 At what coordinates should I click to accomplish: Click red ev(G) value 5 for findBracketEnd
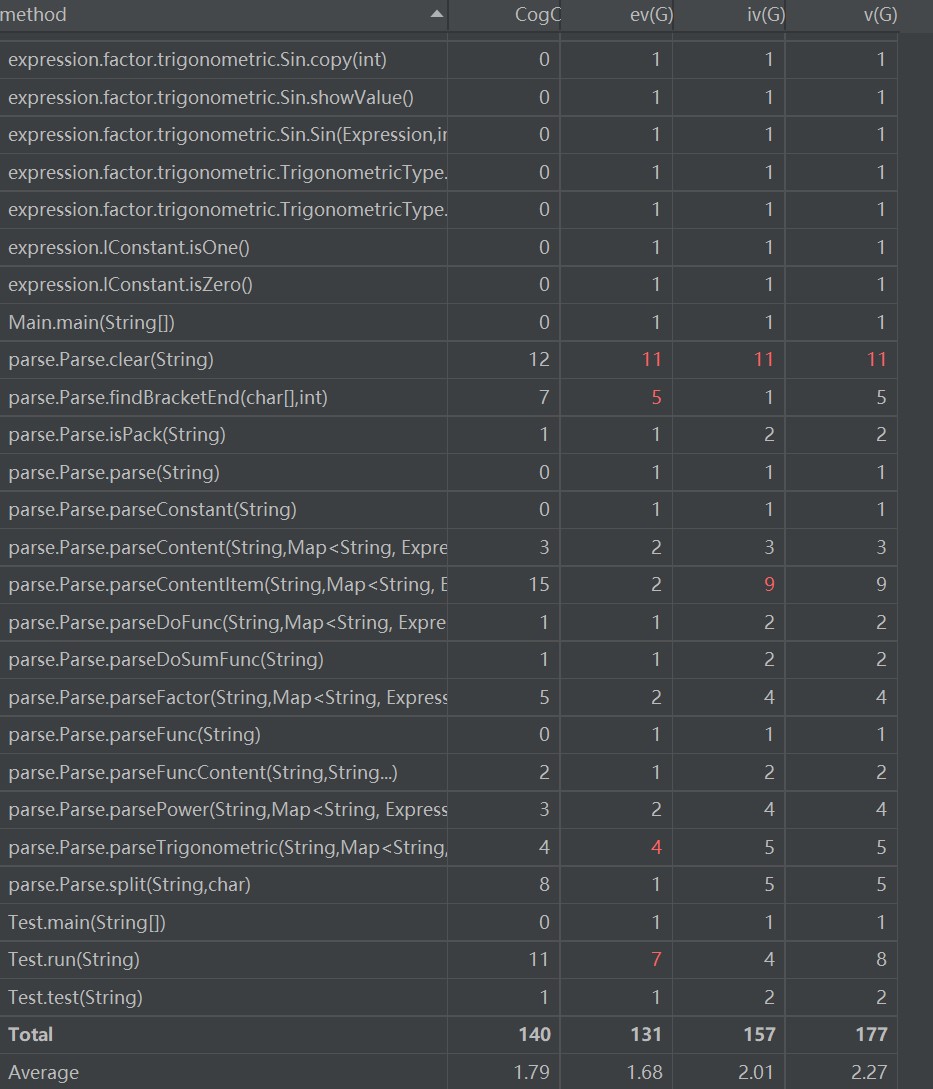[x=657, y=397]
